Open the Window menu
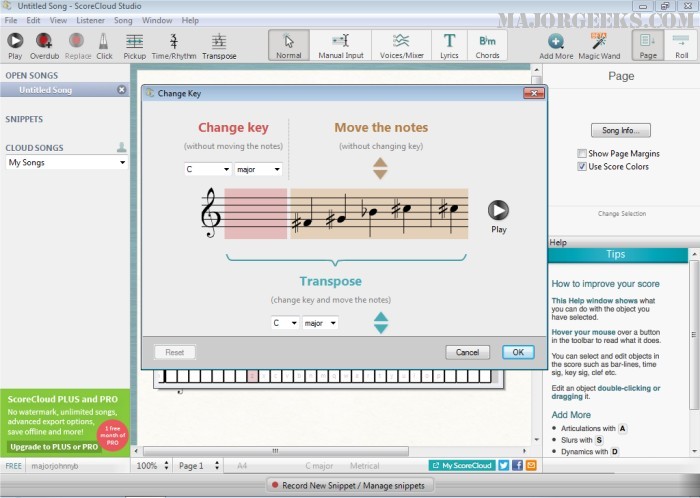700x498 pixels. tap(157, 20)
